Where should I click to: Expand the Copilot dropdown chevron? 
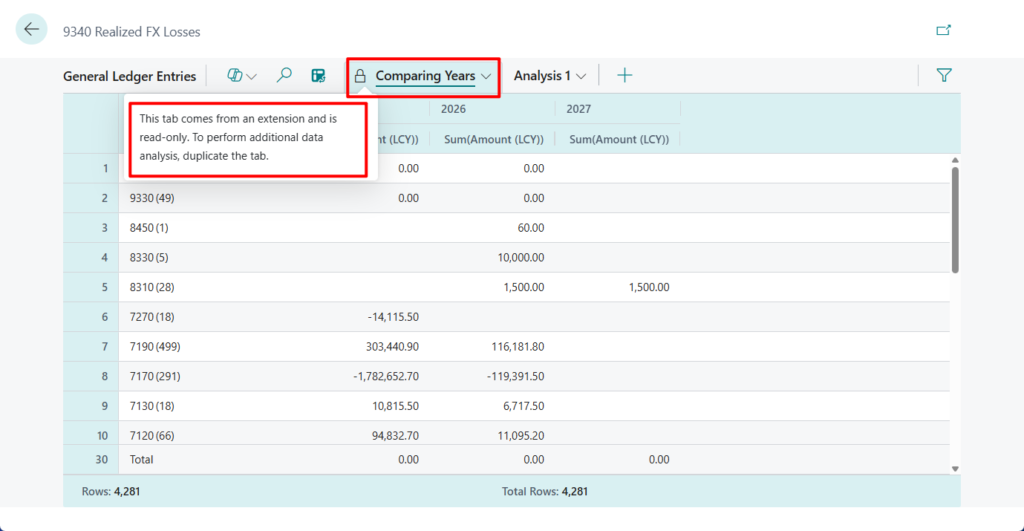[252, 76]
